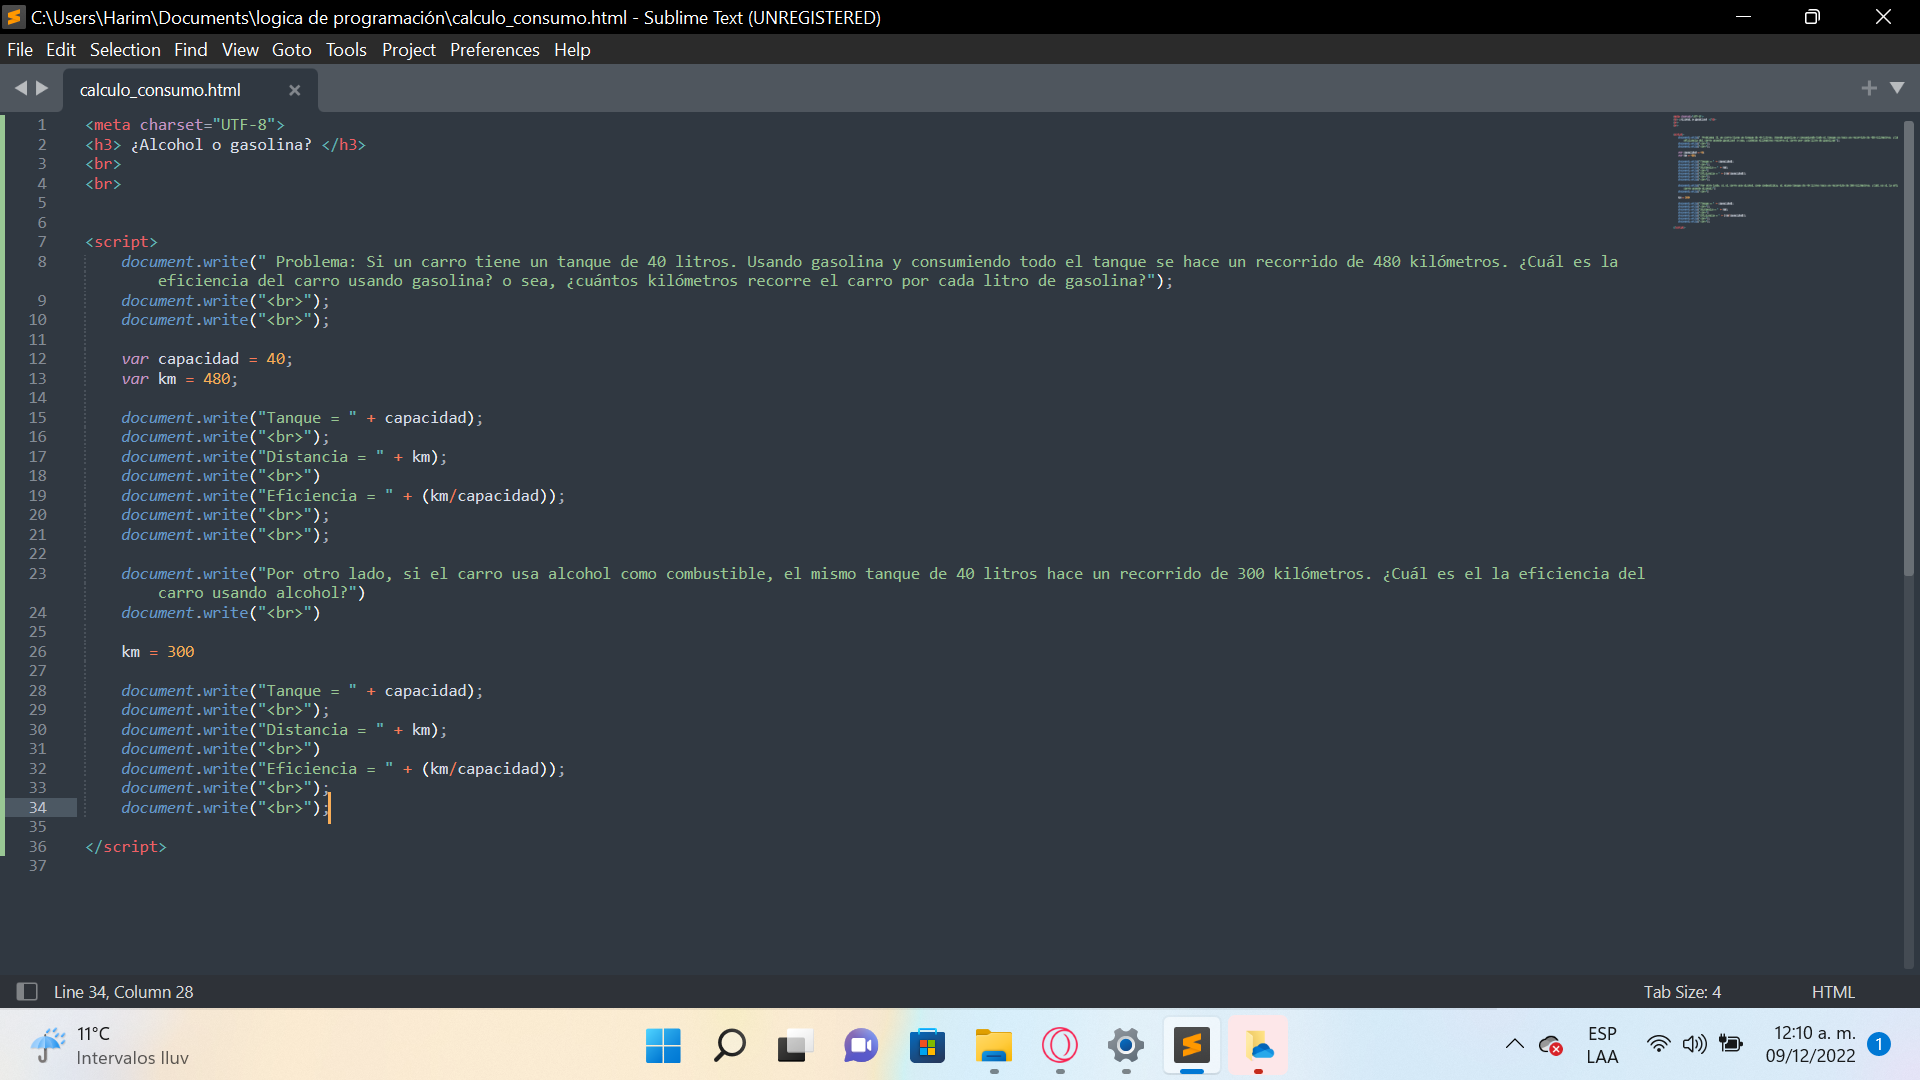
Task: Open the Windows Start menu
Action: (663, 1046)
